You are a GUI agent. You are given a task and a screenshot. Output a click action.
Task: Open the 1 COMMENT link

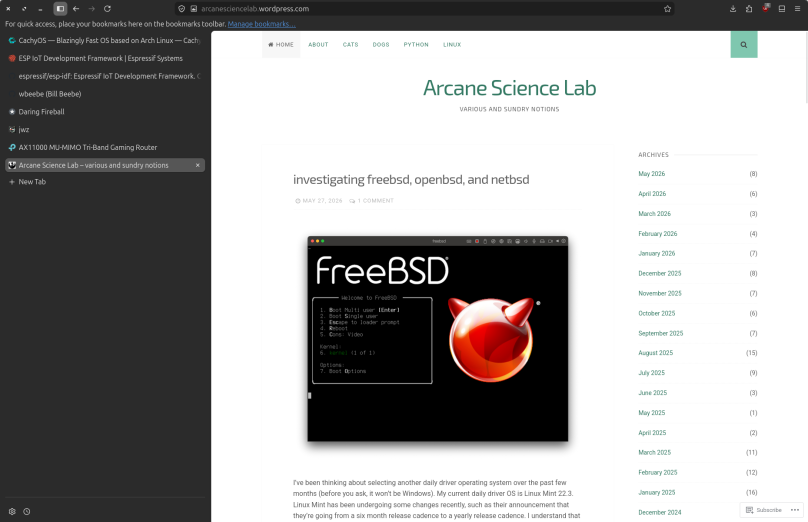click(376, 201)
